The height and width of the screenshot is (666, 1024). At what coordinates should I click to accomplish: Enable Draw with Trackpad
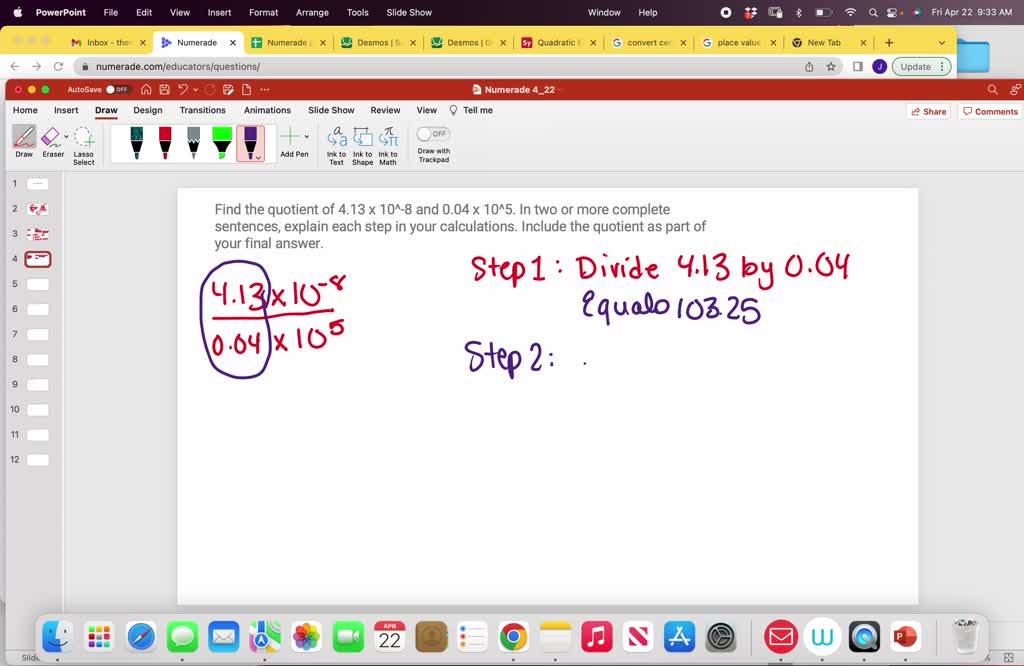coord(433,132)
